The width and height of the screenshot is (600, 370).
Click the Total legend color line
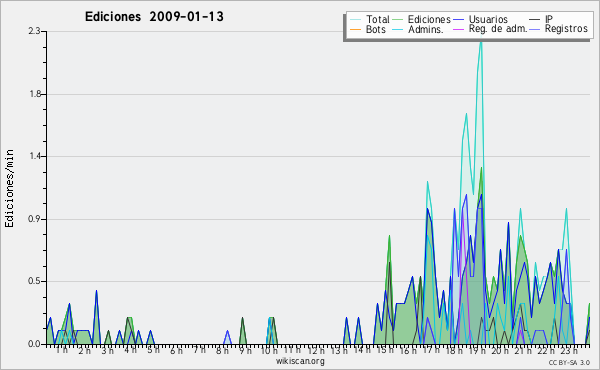pyautogui.click(x=355, y=20)
